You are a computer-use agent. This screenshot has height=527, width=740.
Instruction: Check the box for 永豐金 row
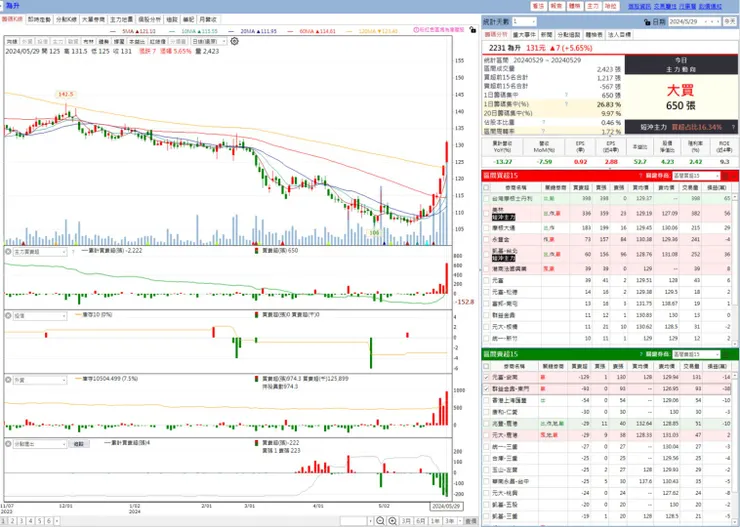click(x=486, y=240)
